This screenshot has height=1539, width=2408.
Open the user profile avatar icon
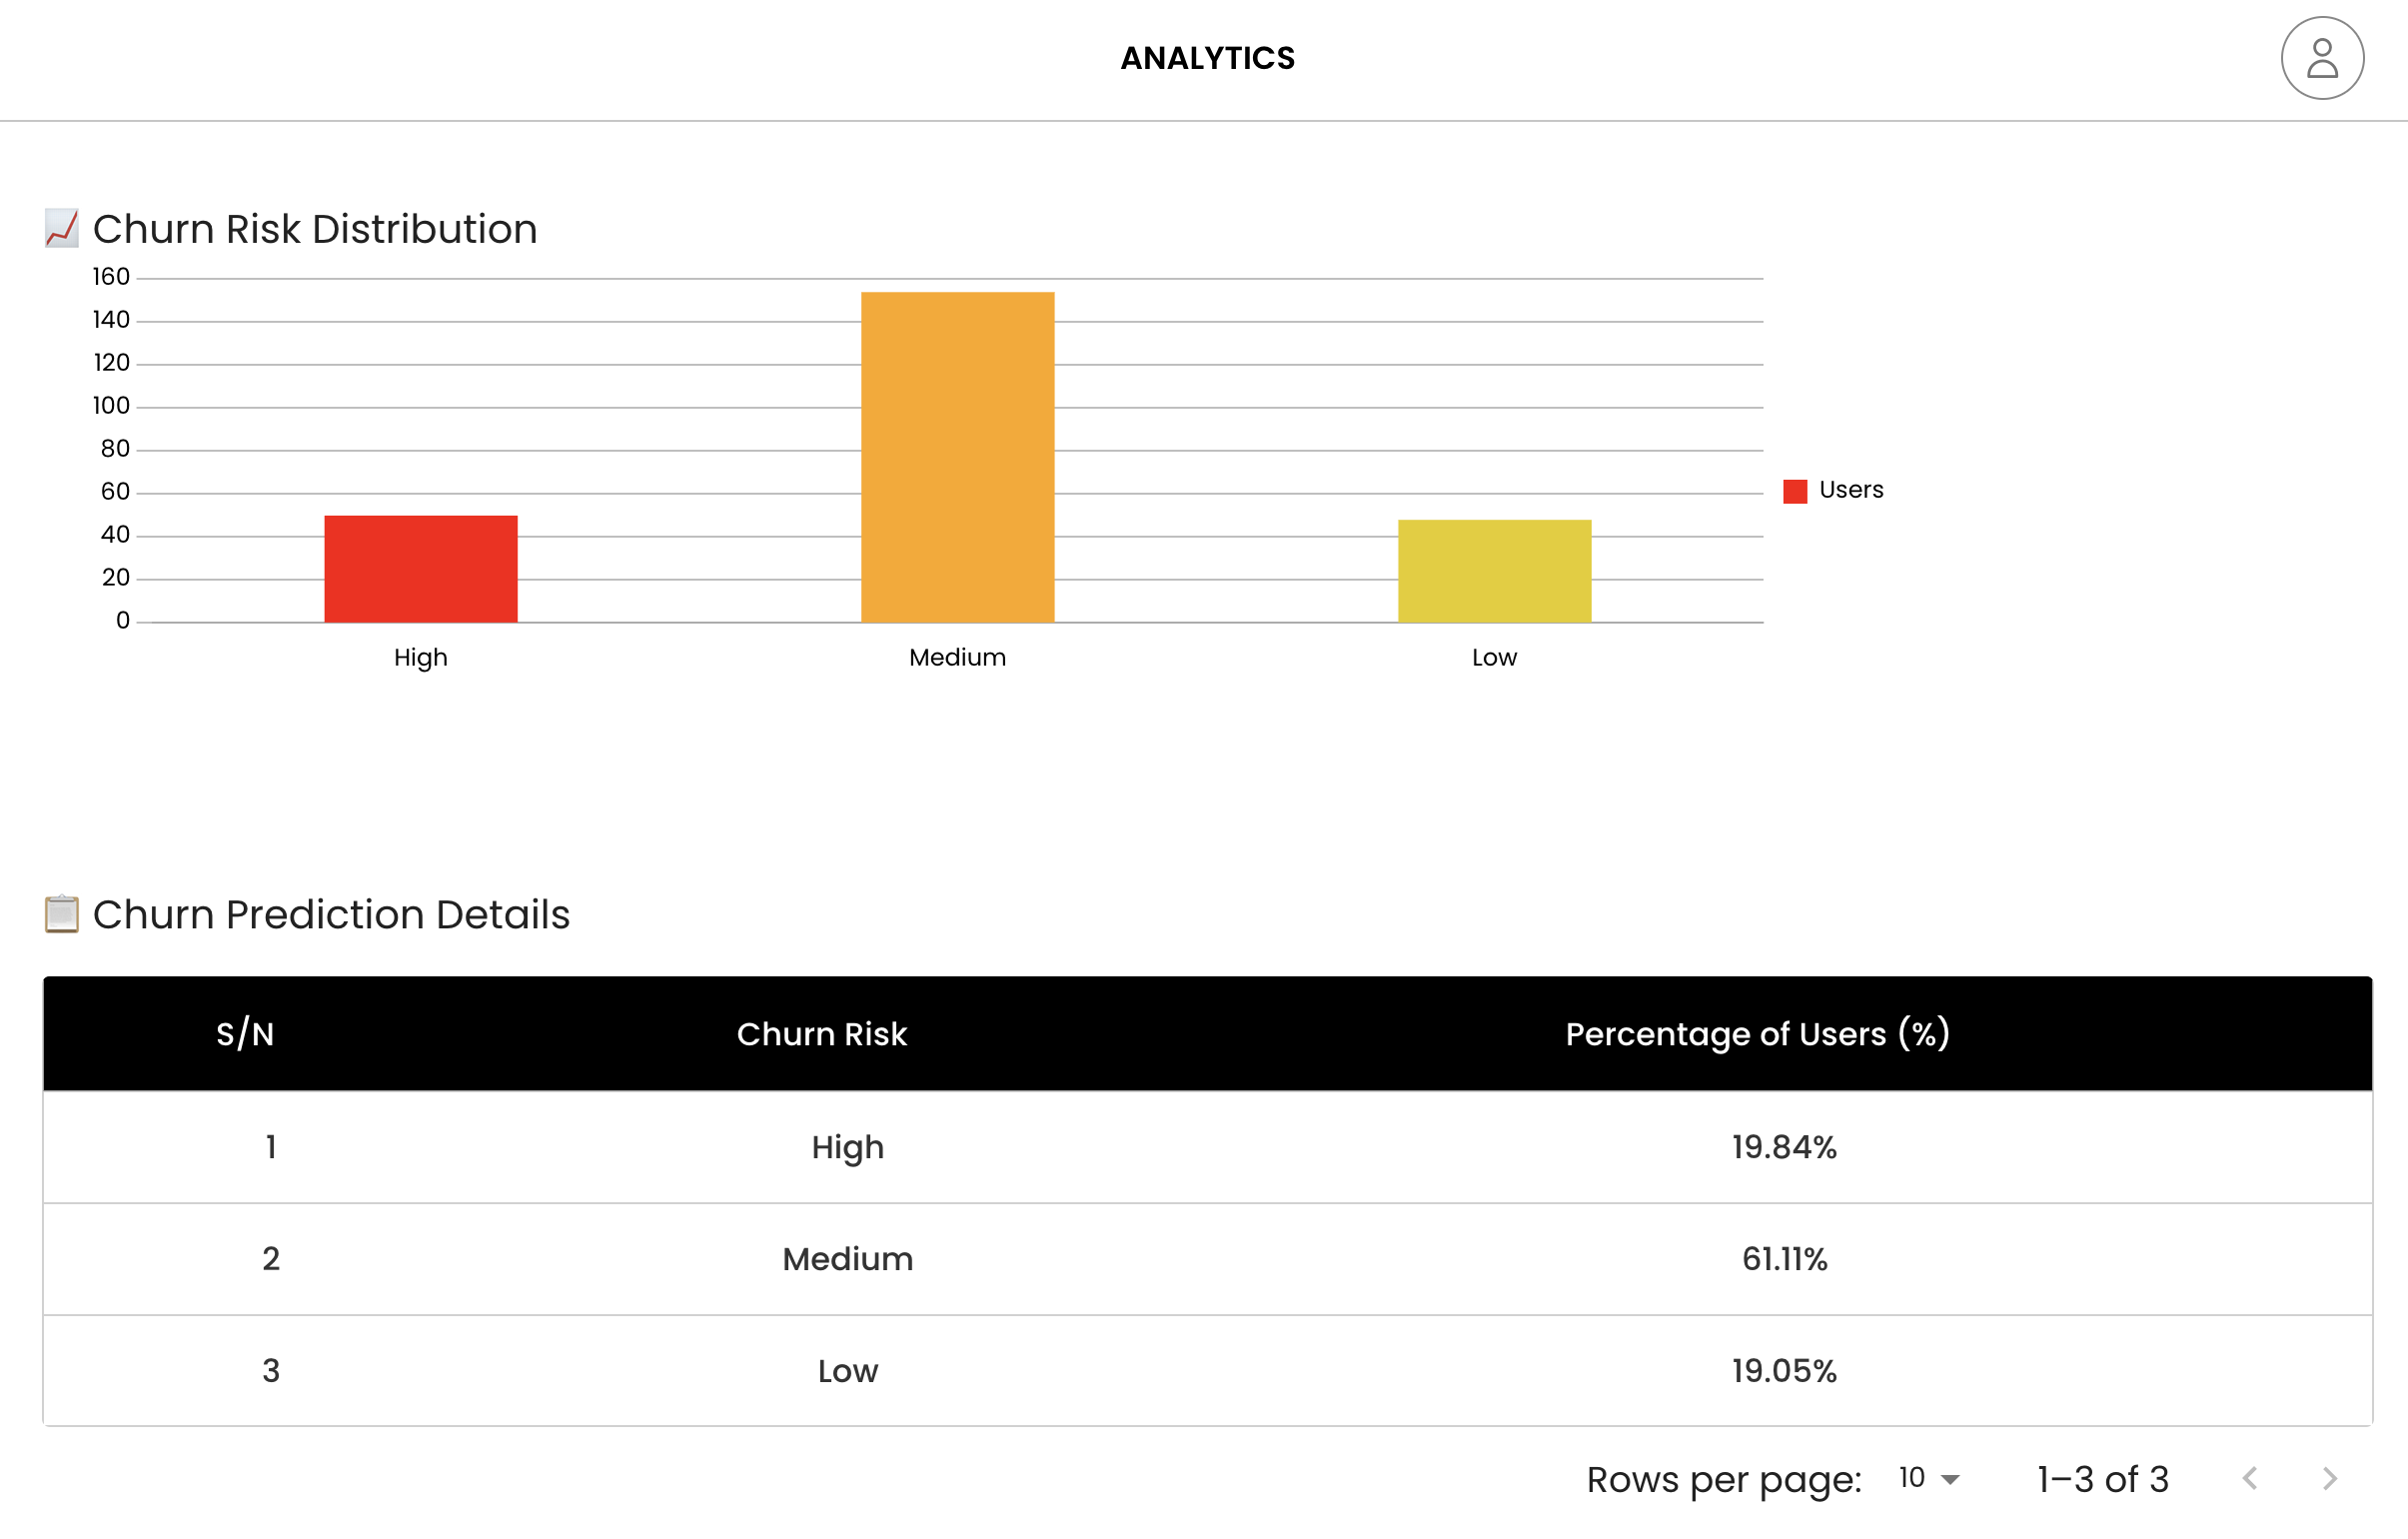click(2321, 58)
